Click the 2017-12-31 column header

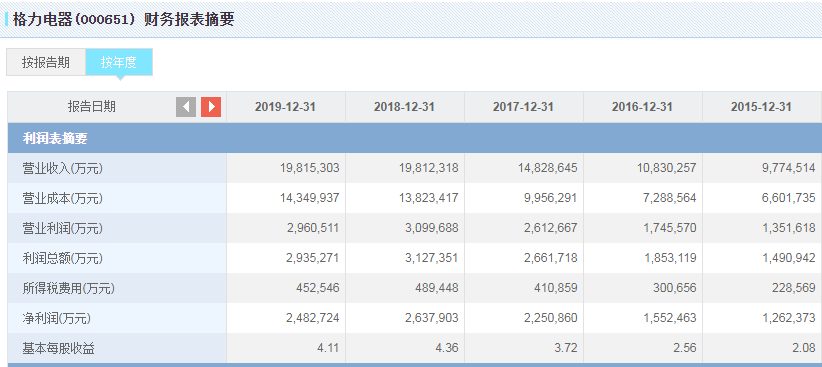click(523, 107)
